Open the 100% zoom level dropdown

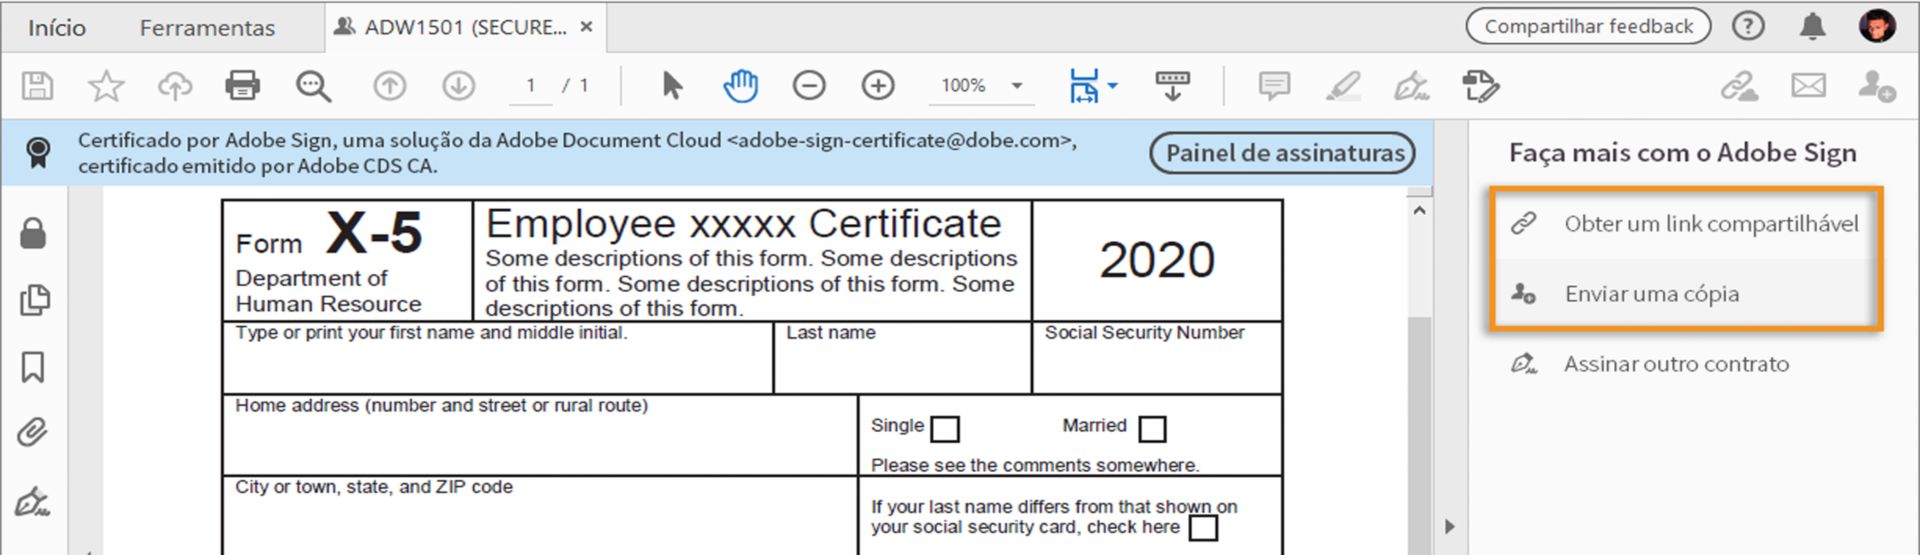point(1017,86)
